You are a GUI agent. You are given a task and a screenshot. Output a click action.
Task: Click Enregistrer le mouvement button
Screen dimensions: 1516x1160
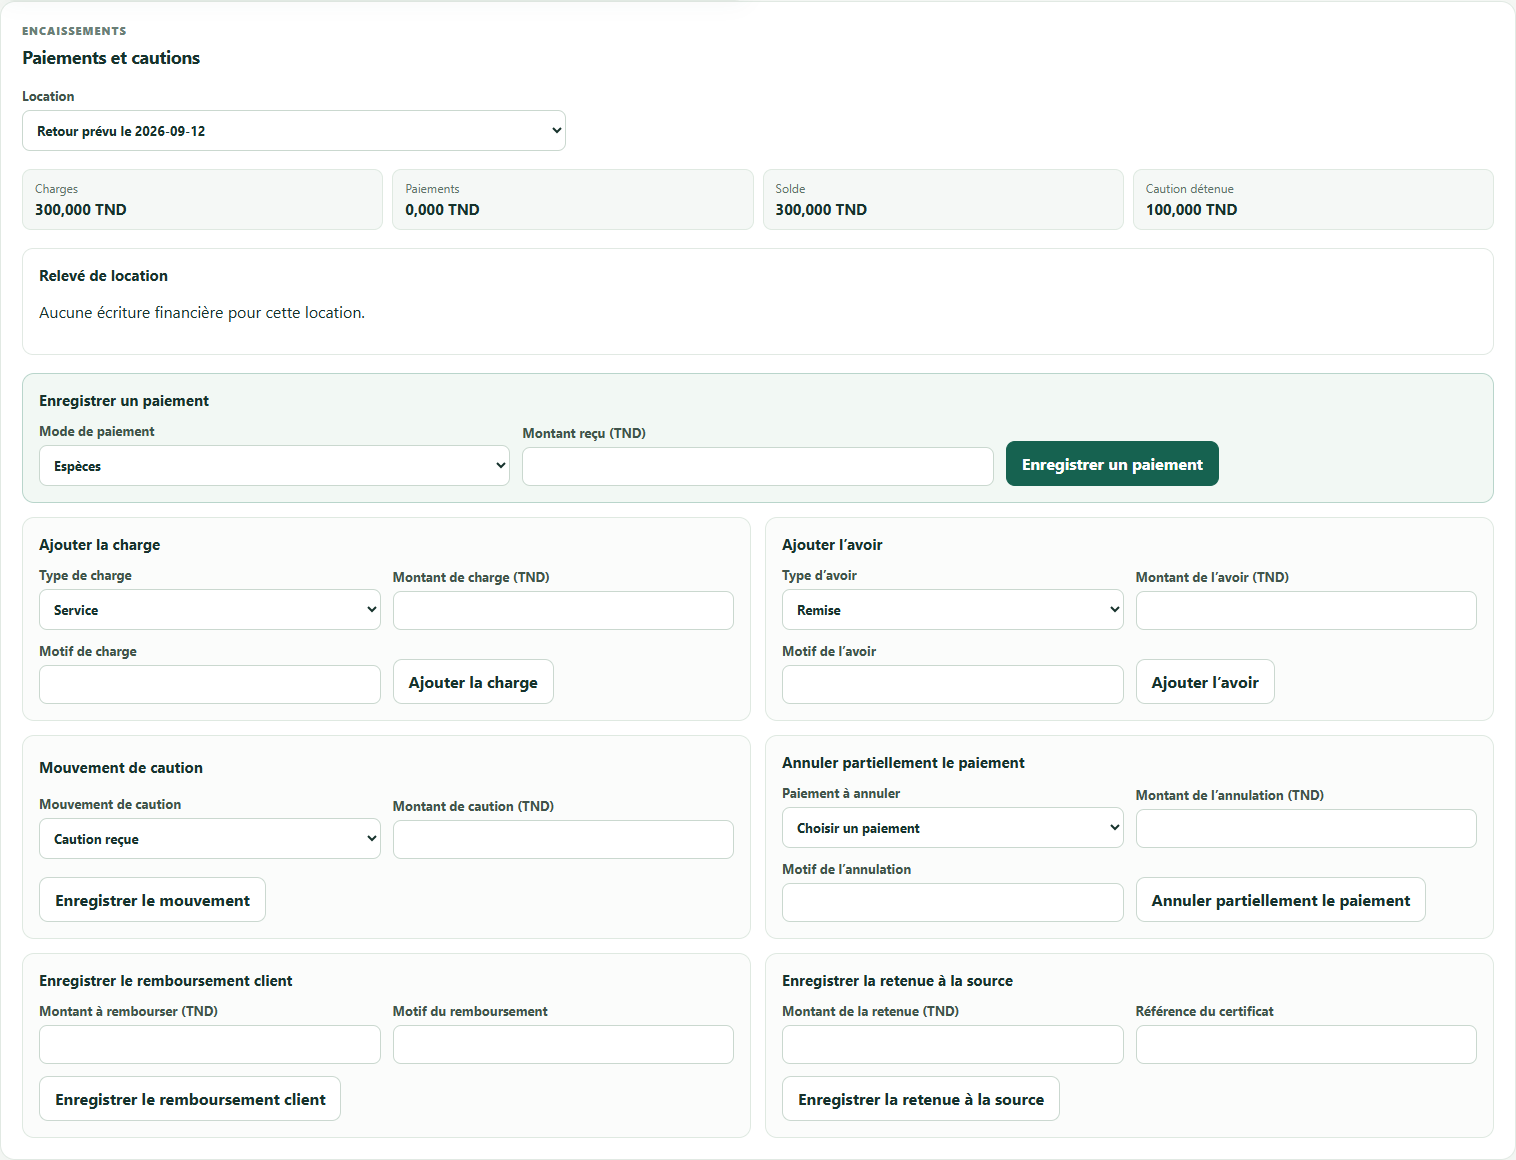coord(152,900)
